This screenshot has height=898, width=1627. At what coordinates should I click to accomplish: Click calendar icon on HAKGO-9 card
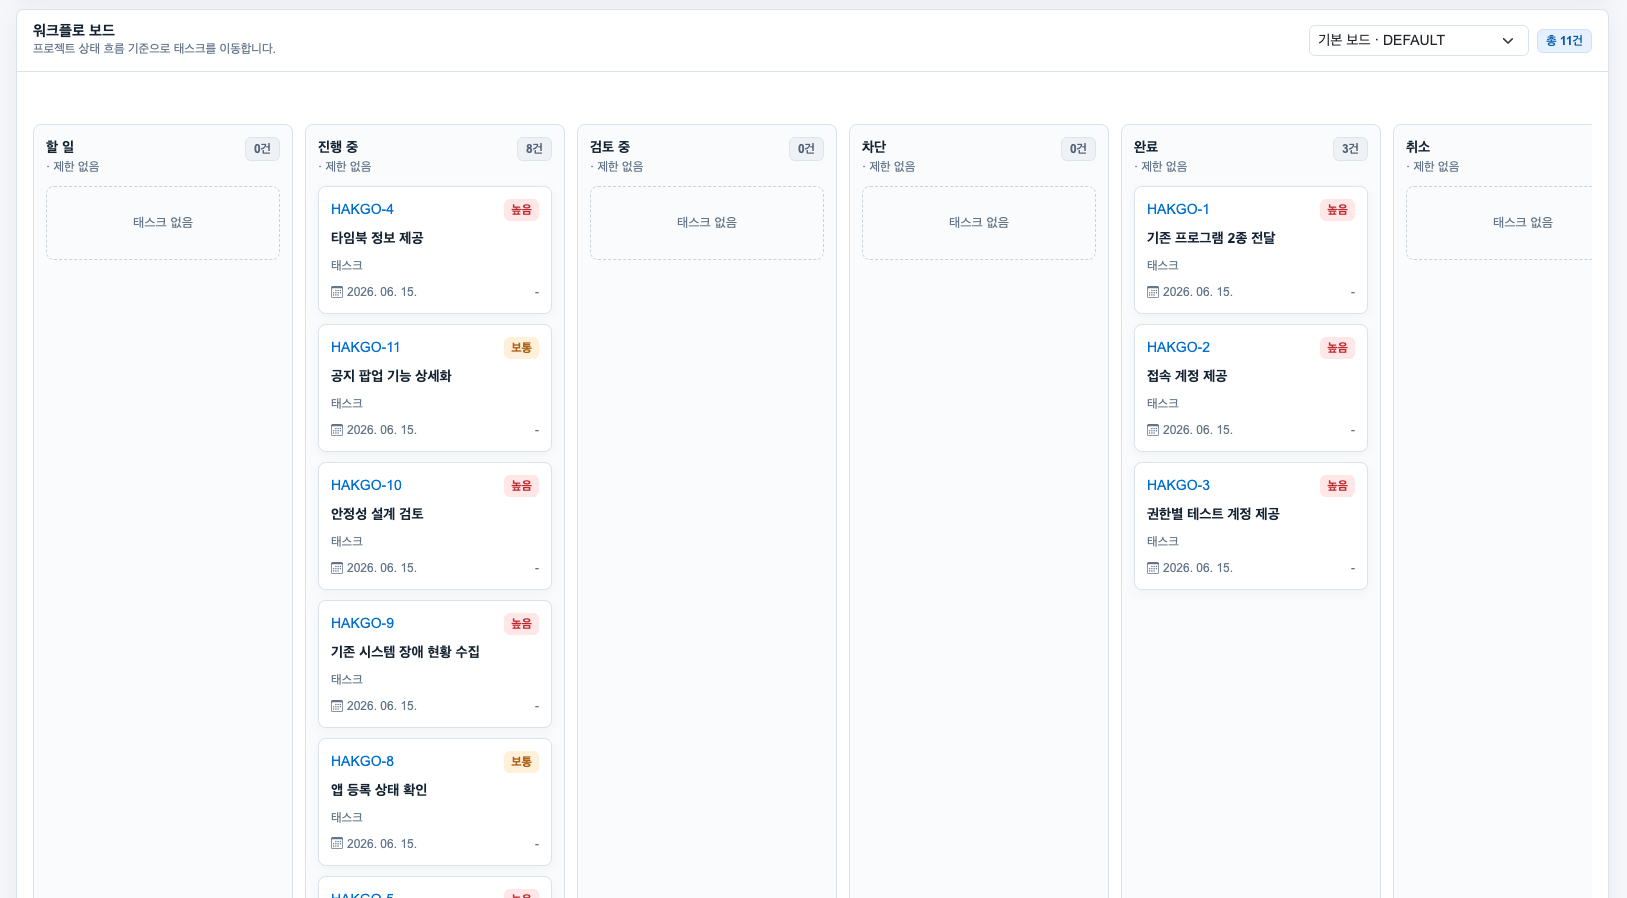pyautogui.click(x=337, y=706)
